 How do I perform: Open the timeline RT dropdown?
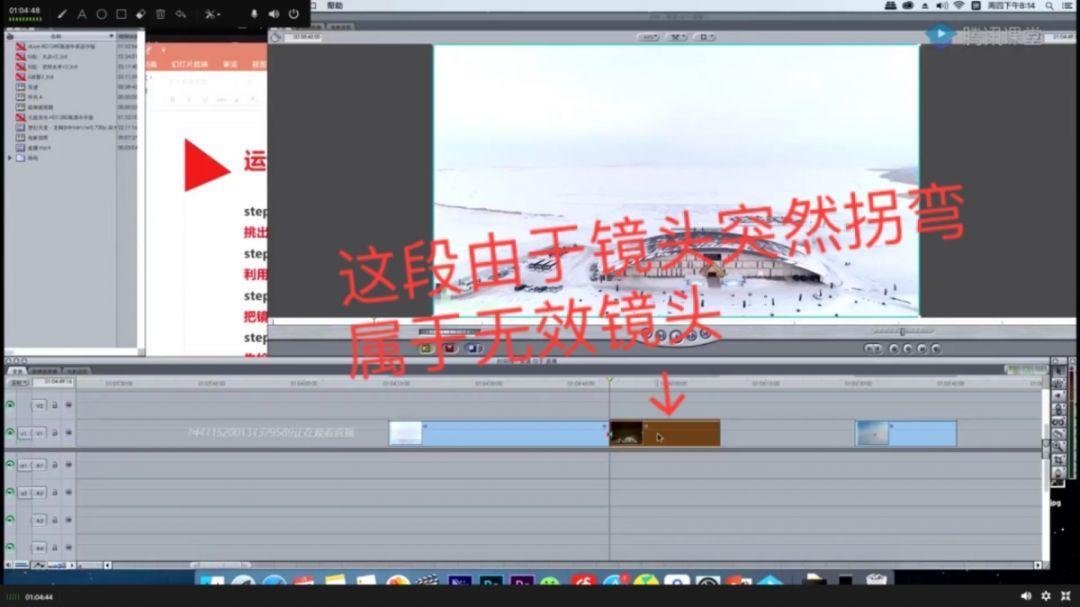pos(18,382)
